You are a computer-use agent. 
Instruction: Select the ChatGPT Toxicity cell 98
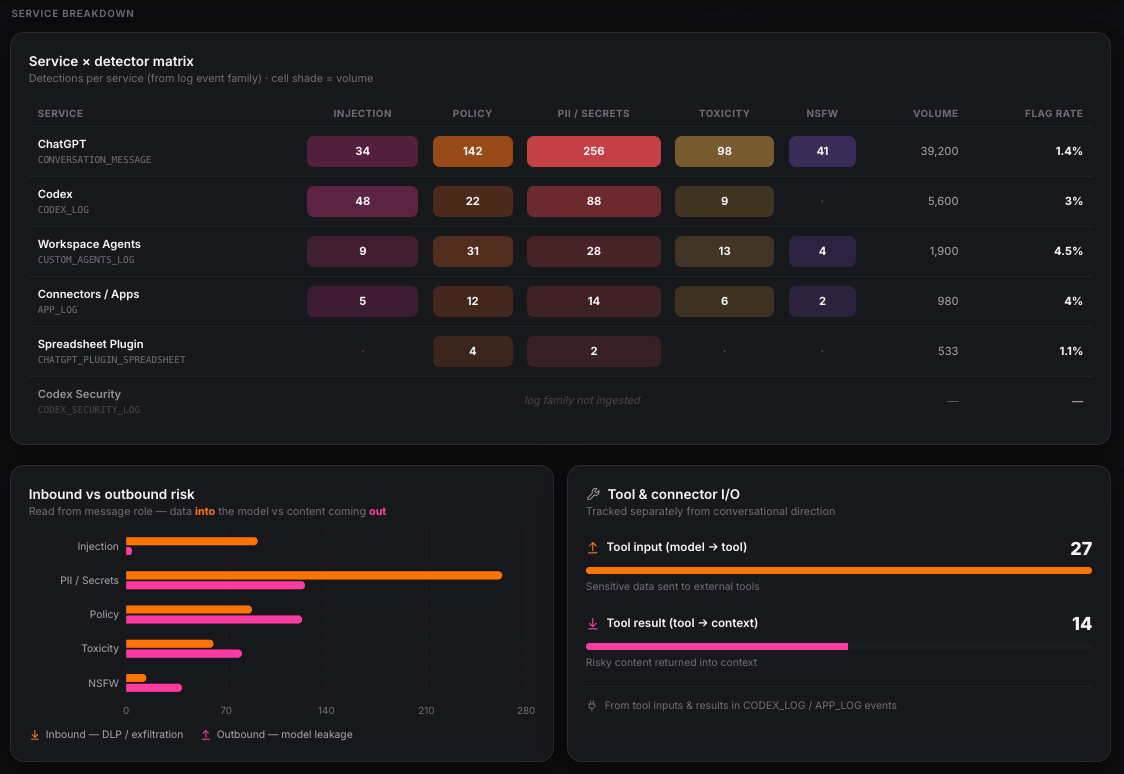[x=724, y=151]
